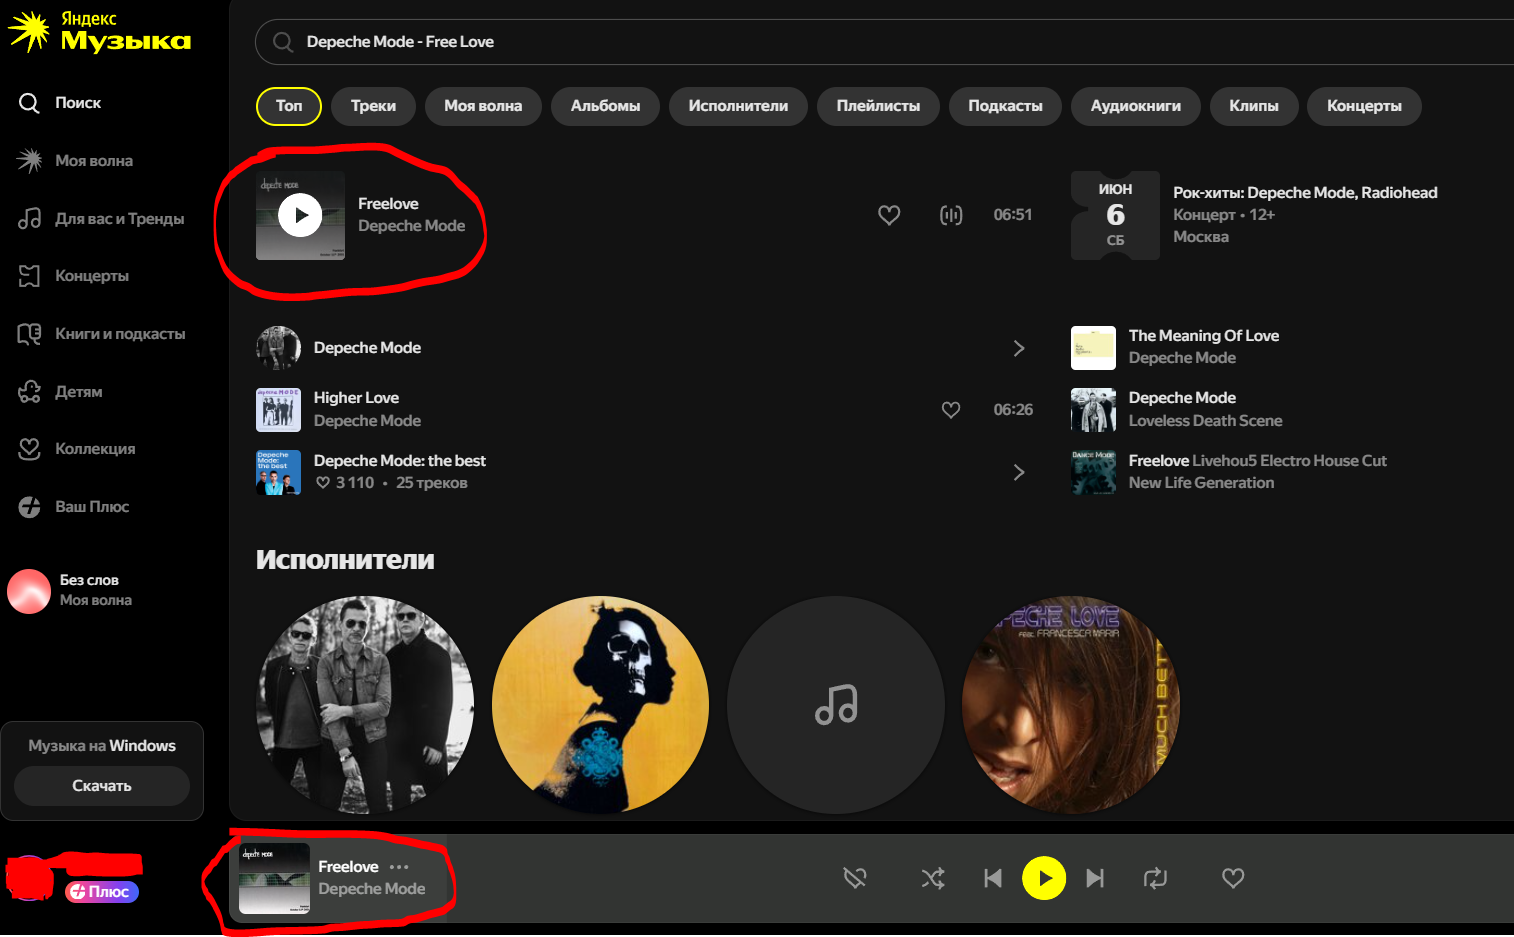This screenshot has height=937, width=1514.
Task: Click the Плюс badge
Action: pyautogui.click(x=102, y=892)
